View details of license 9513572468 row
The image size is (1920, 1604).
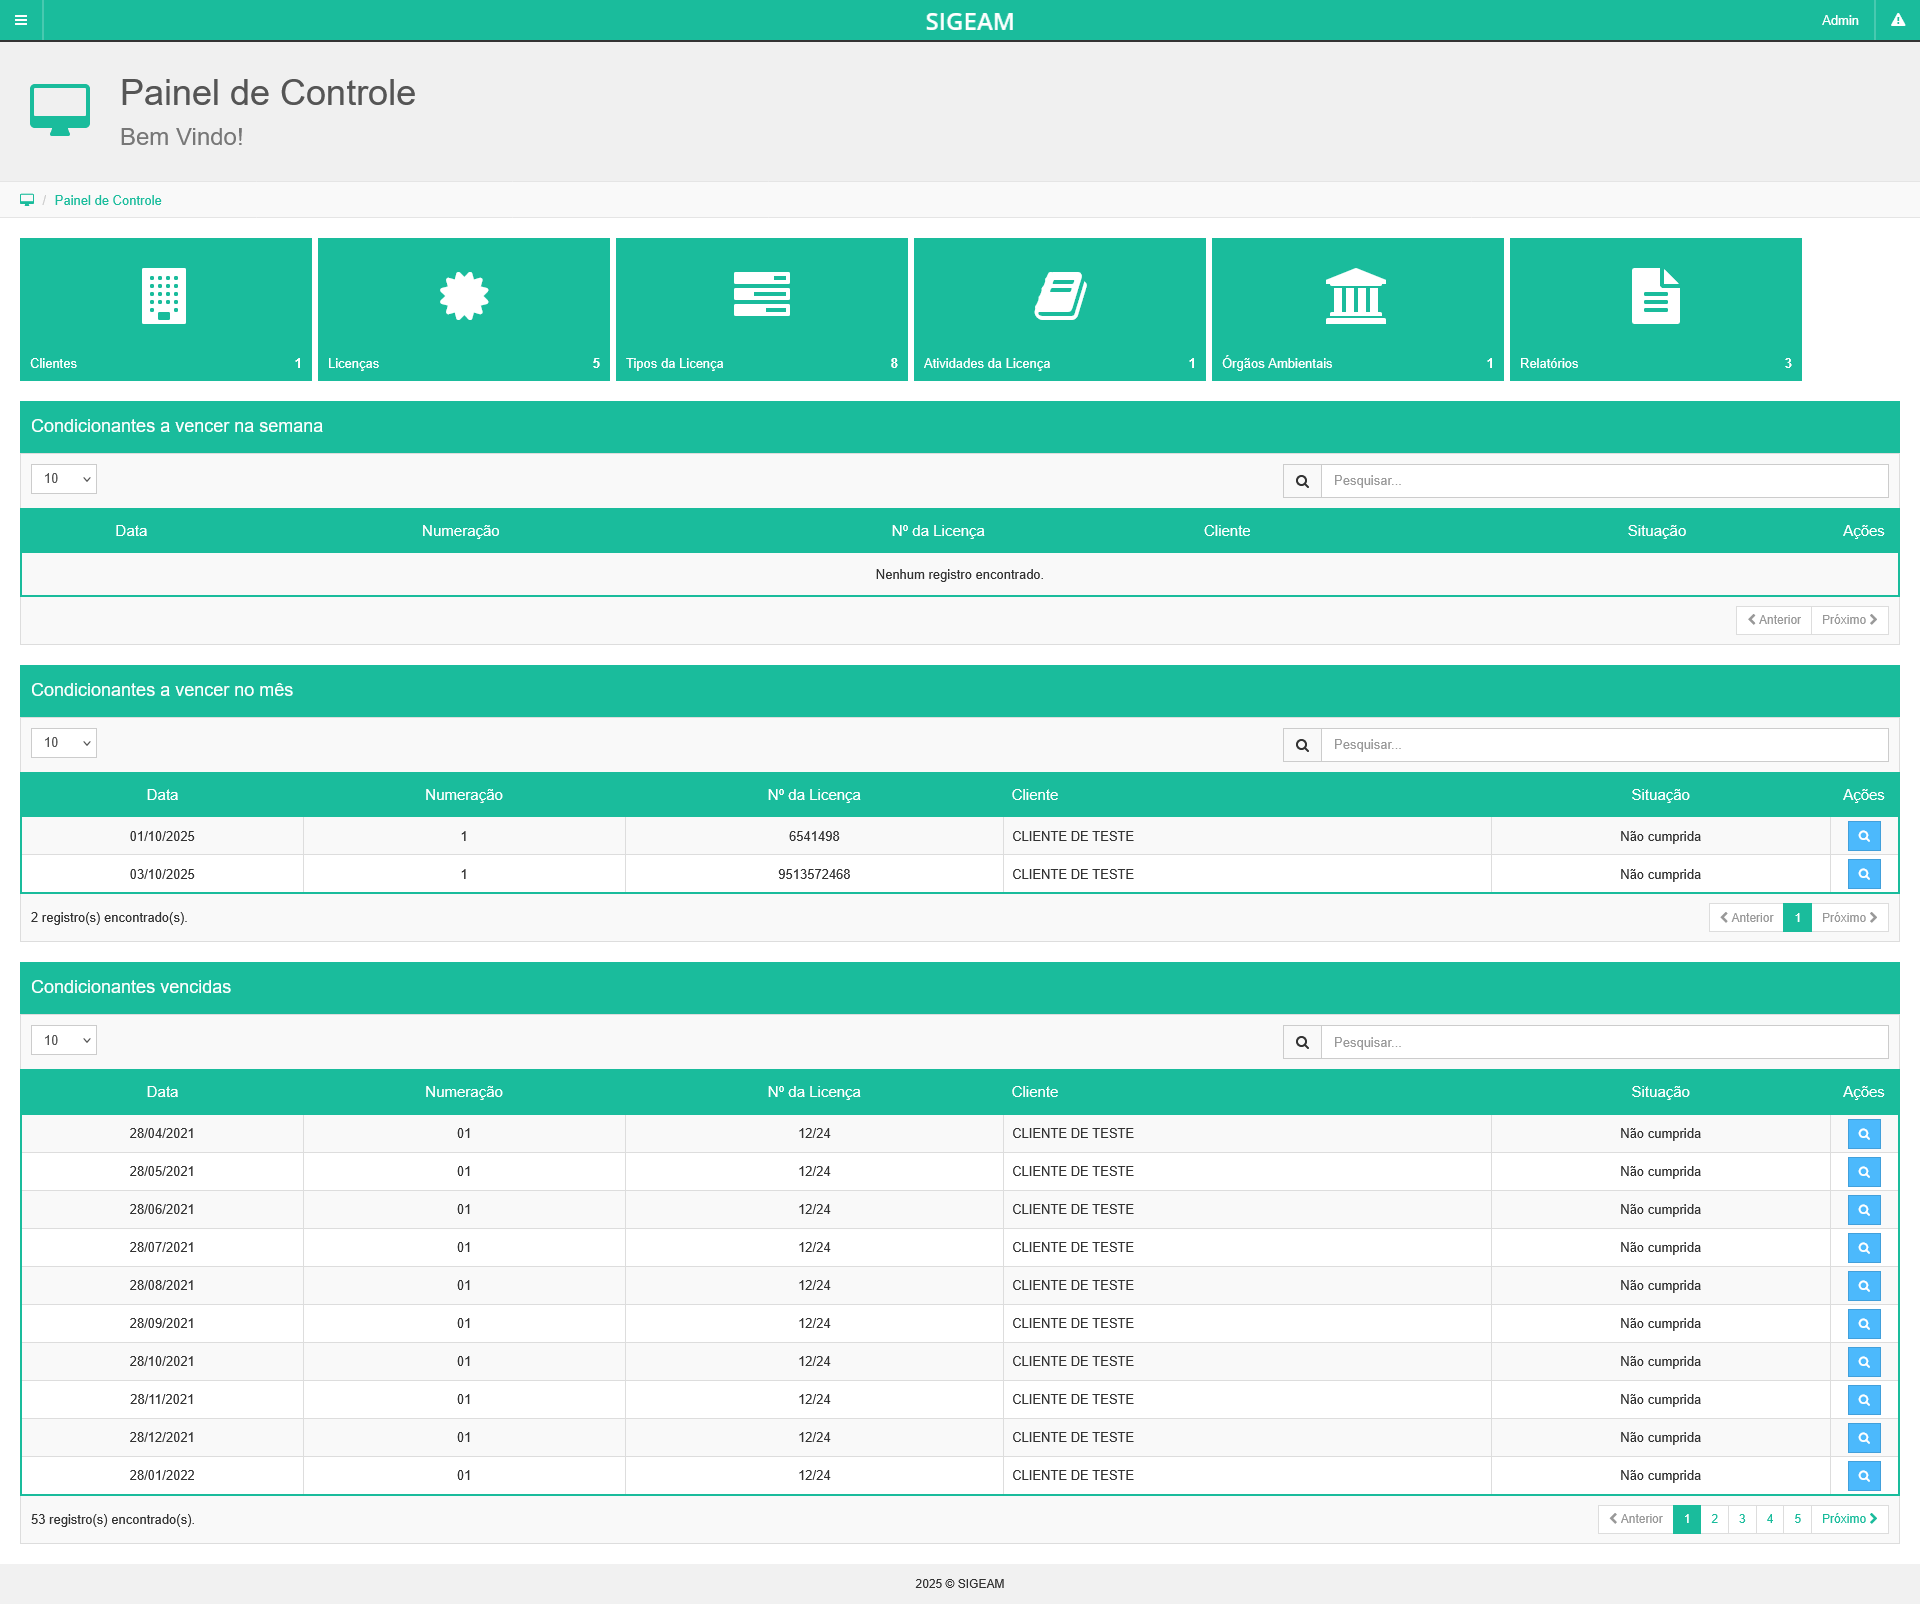tap(1863, 874)
